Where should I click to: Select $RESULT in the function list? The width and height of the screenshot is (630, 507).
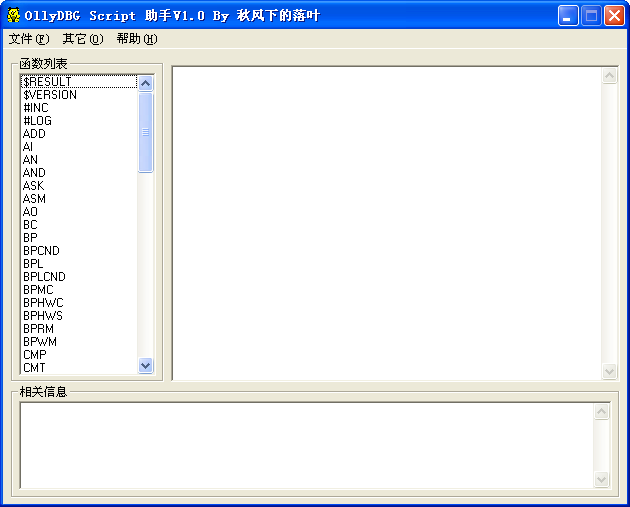(47, 82)
